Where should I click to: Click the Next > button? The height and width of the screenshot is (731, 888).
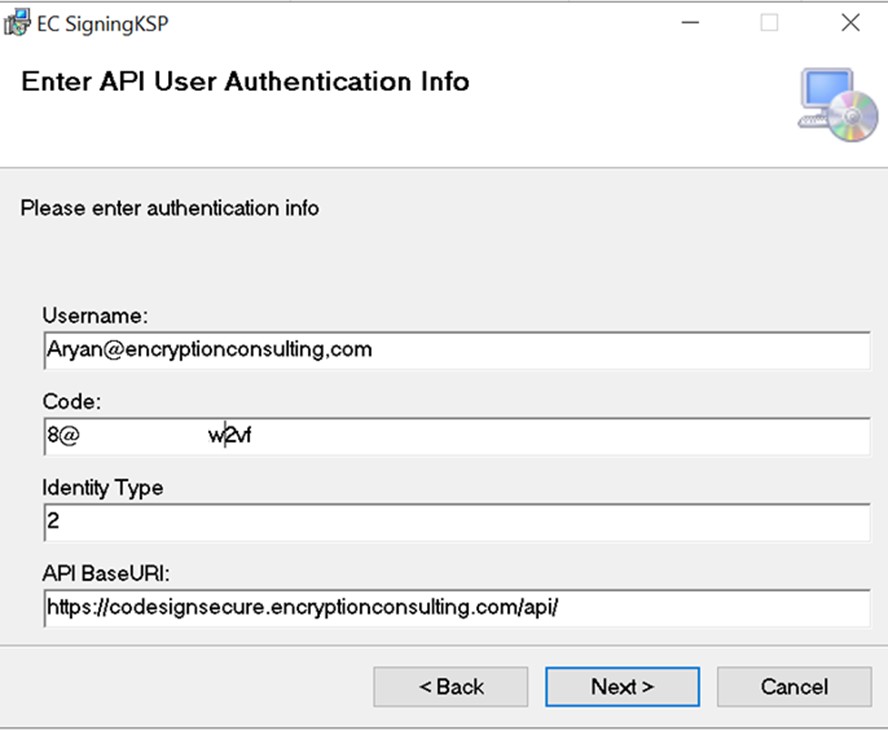point(622,686)
